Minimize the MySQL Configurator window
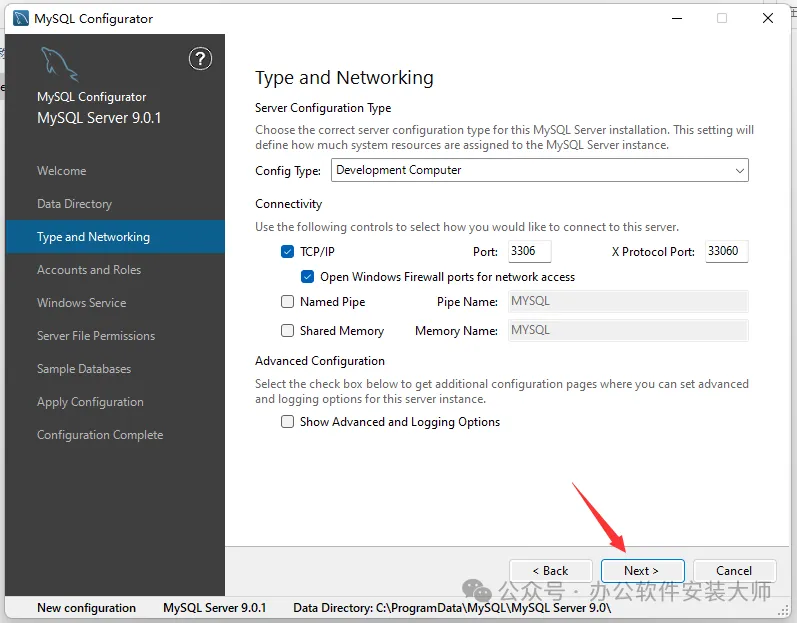Screen dimensions: 797x623 coord(677,18)
